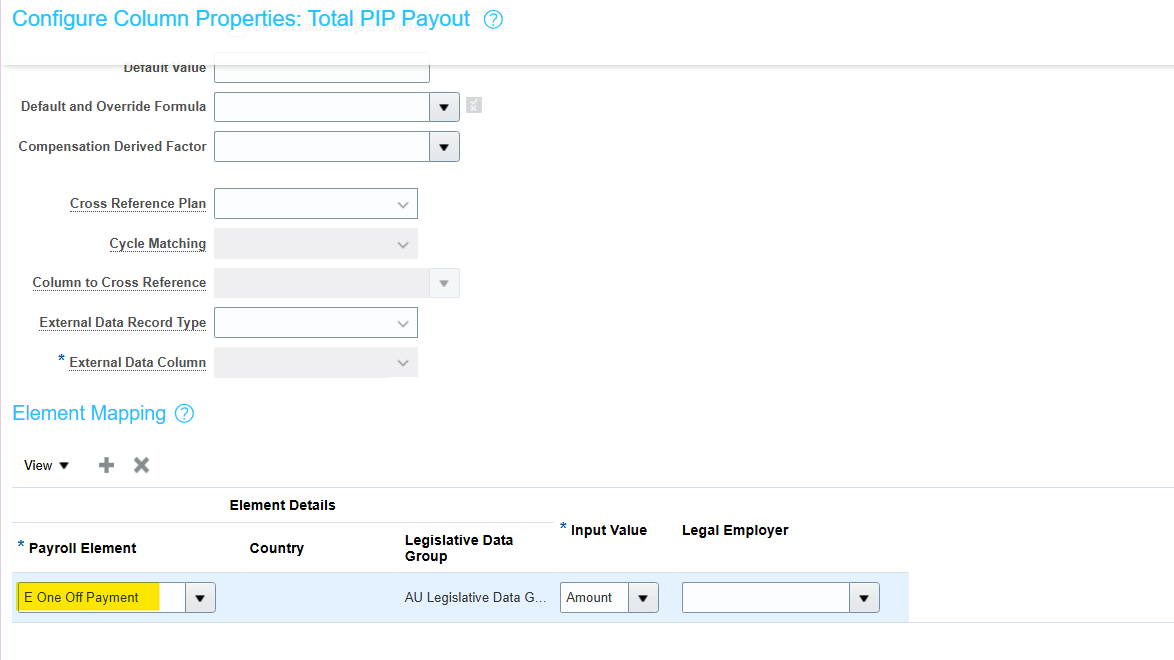The image size is (1174, 660).
Task: Open the Payroll Element dropdown arrow
Action: click(x=199, y=597)
